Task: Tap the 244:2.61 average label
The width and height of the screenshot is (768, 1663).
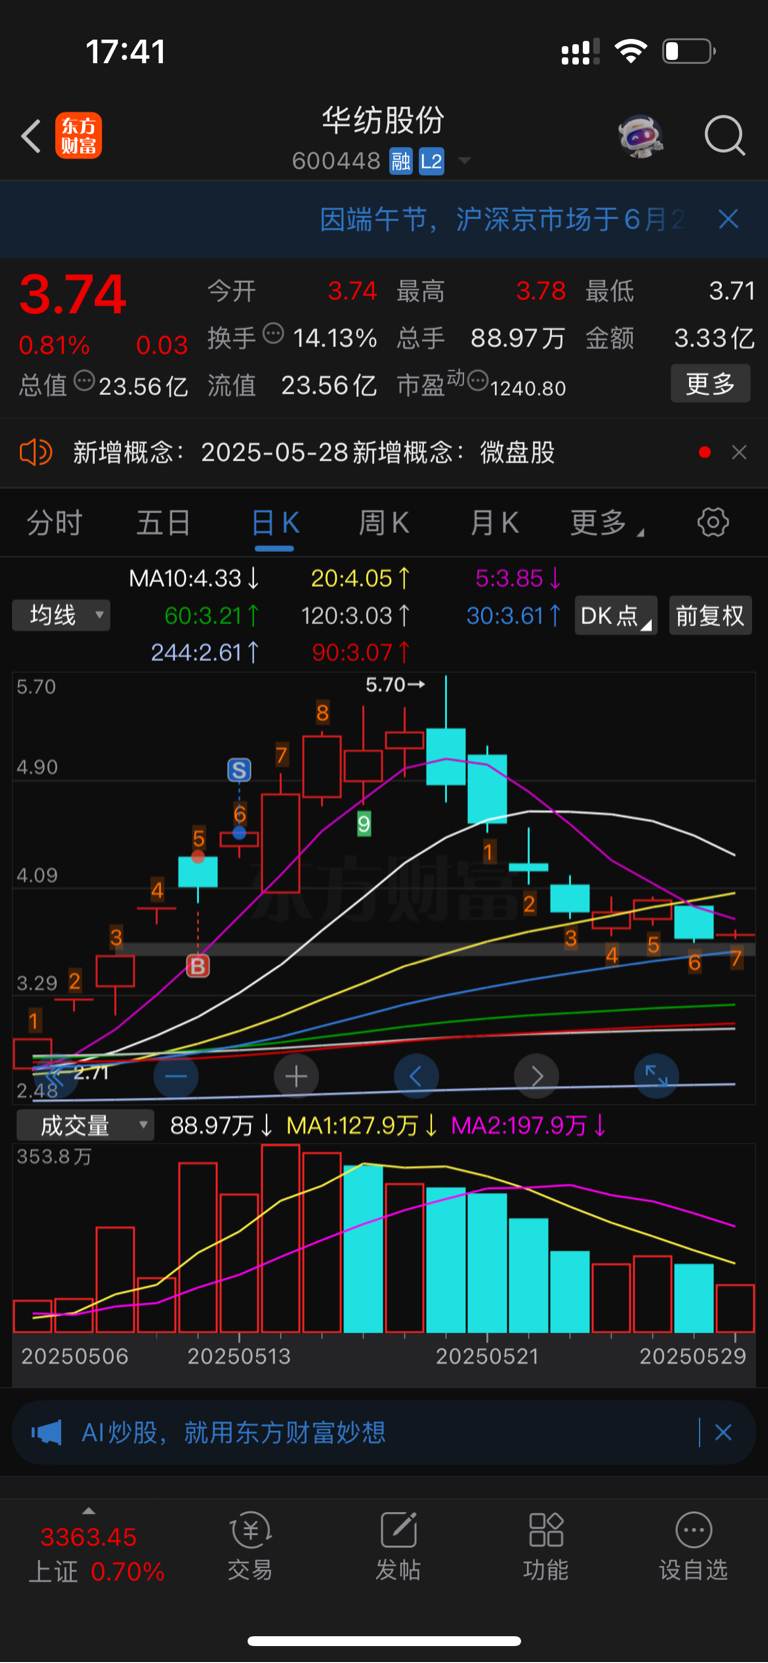Action: pos(205,653)
